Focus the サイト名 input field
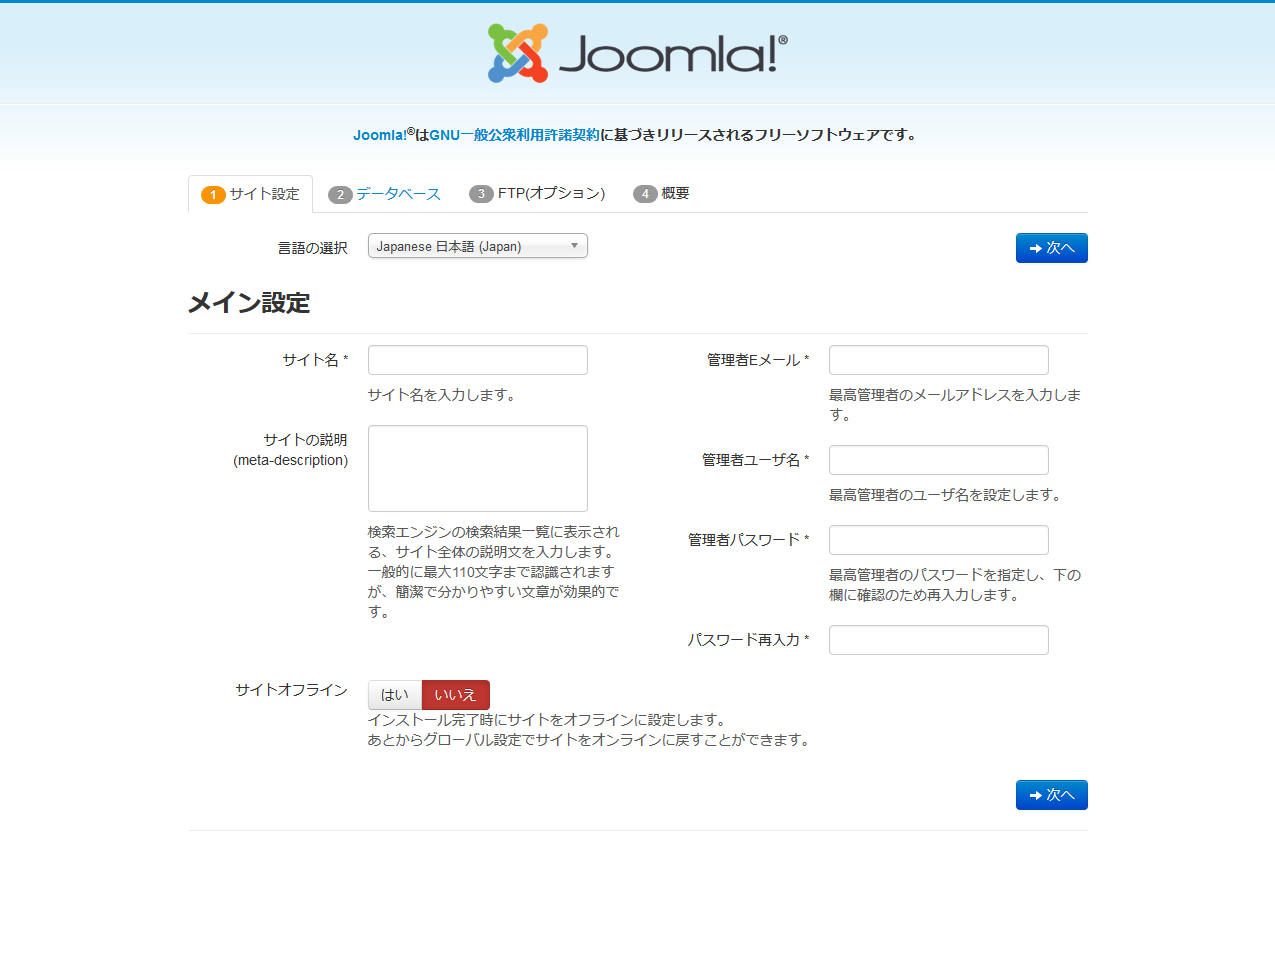Viewport: 1275px width, 953px height. (x=478, y=360)
